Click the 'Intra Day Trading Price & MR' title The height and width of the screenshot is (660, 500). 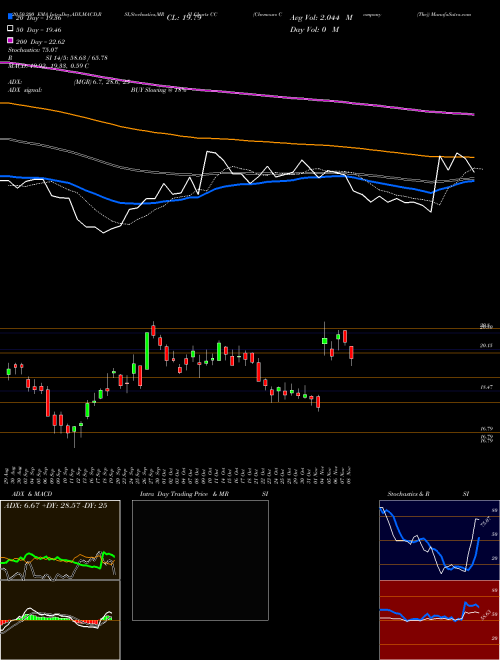pyautogui.click(x=184, y=494)
